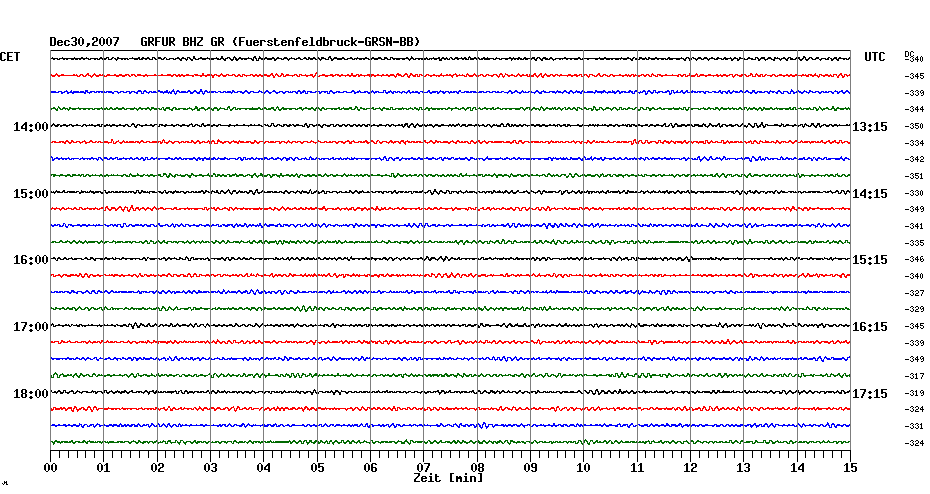Select the "15:00" CET time label
The width and height of the screenshot is (930, 494).
[x=31, y=194]
